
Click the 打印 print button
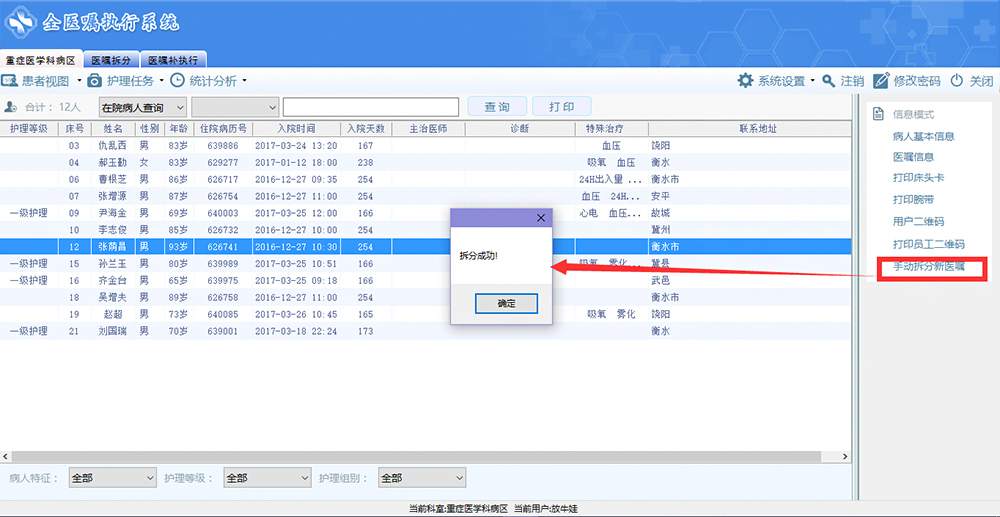click(562, 107)
